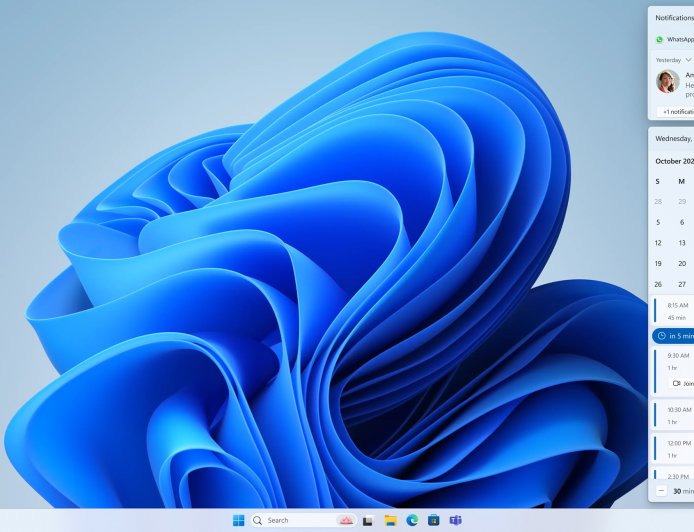Launch File Explorer from the taskbar
The width and height of the screenshot is (694, 532).
pos(390,520)
